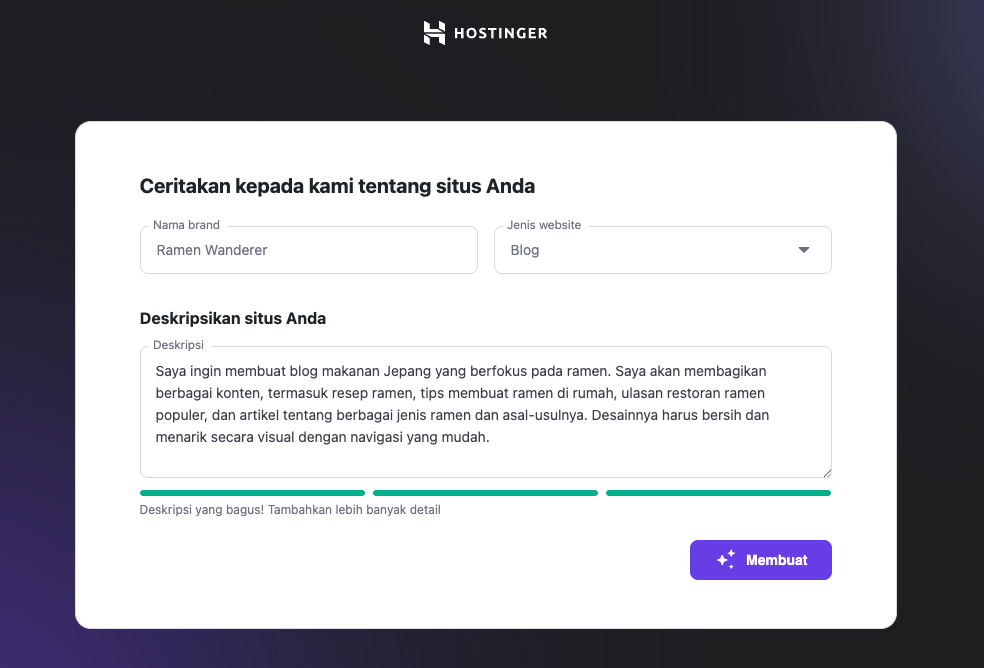
Task: Click the HOSTINGER wordmark text
Action: click(x=502, y=32)
